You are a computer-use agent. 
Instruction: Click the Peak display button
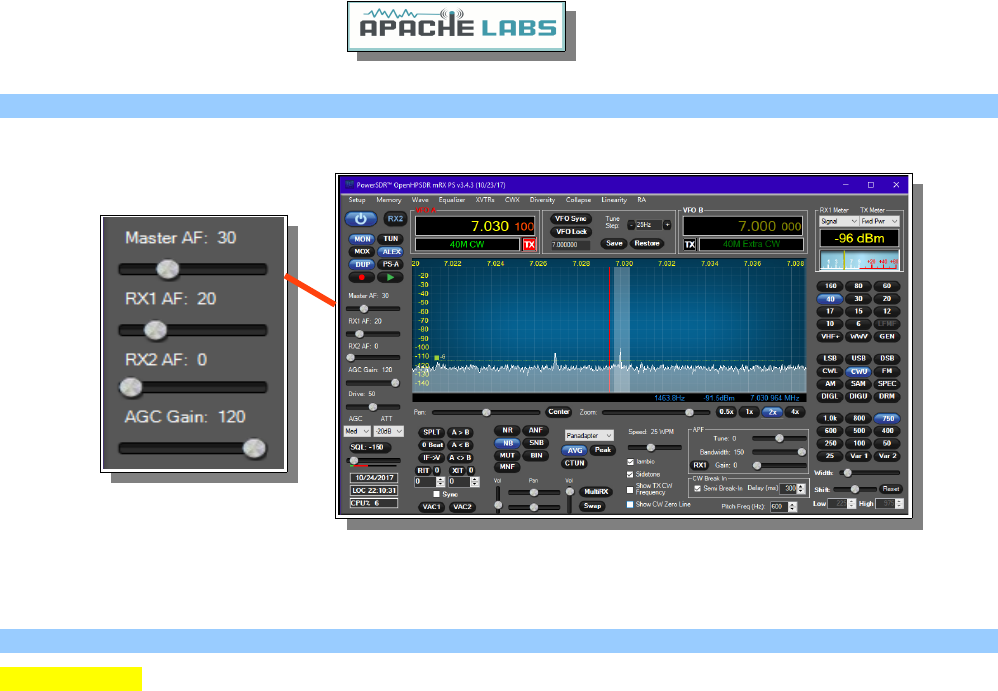tap(602, 450)
